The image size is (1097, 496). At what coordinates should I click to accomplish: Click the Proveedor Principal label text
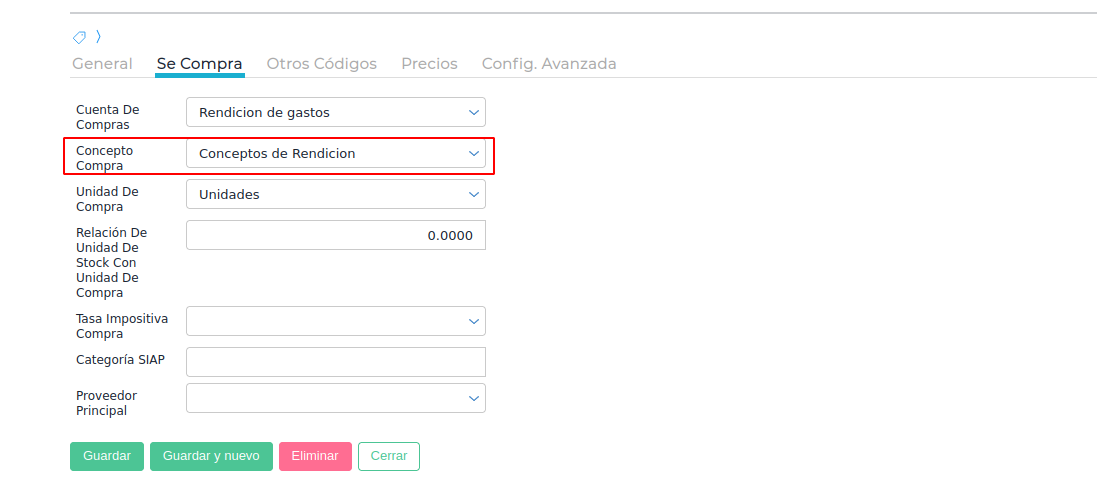pyautogui.click(x=106, y=403)
